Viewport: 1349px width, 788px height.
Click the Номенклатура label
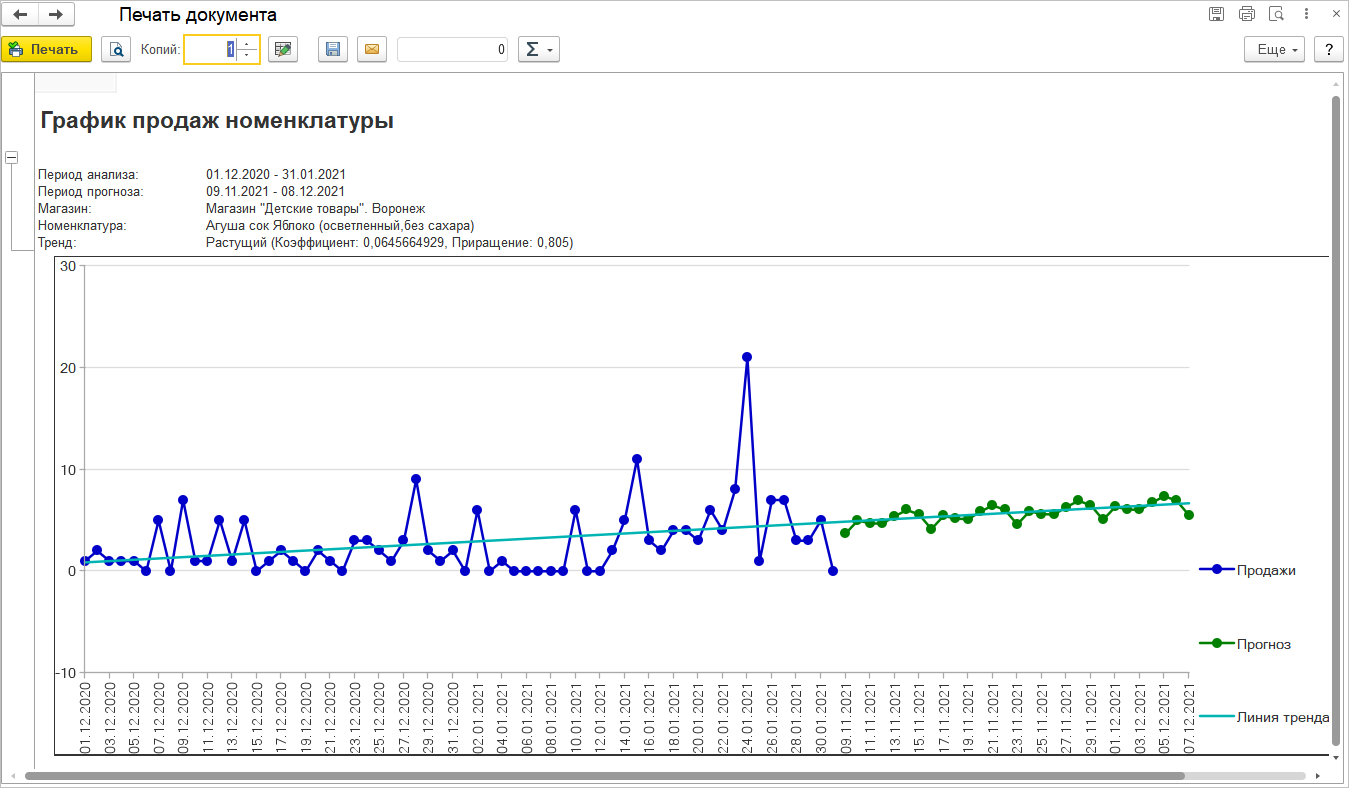coord(82,225)
